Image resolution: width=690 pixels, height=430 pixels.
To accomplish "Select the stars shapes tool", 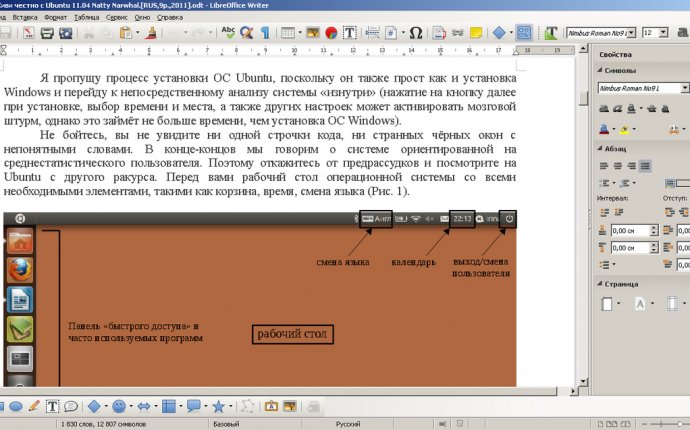I will coord(219,406).
